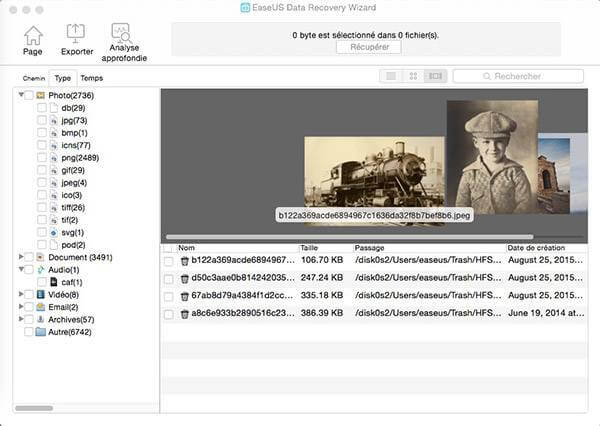Click the Vidéo category film icon
Screen dimensions: 600x426
(x=41, y=295)
